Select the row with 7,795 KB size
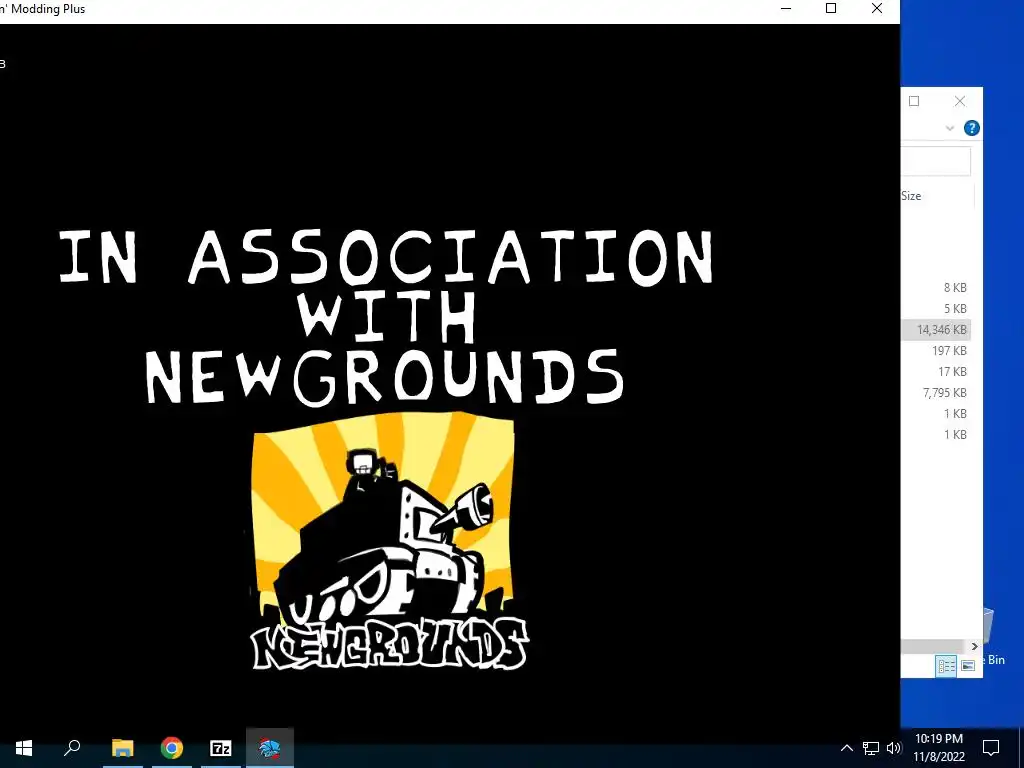 pos(936,392)
